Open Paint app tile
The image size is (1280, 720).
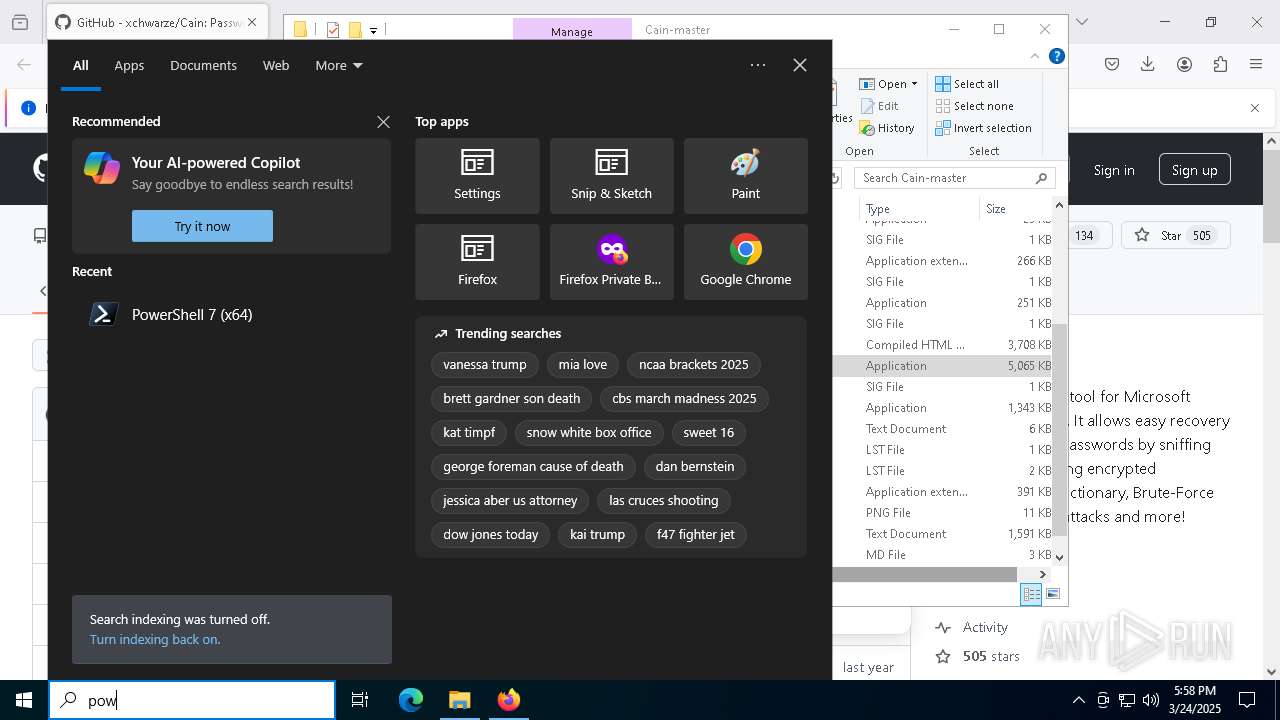(x=745, y=176)
